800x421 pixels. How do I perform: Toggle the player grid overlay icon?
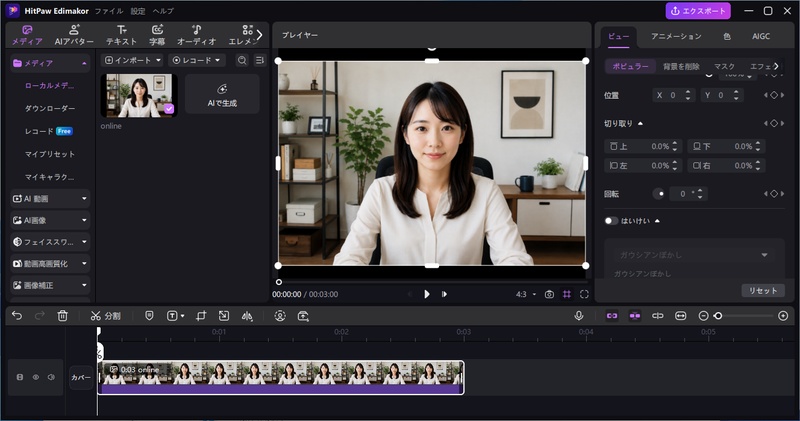click(567, 294)
